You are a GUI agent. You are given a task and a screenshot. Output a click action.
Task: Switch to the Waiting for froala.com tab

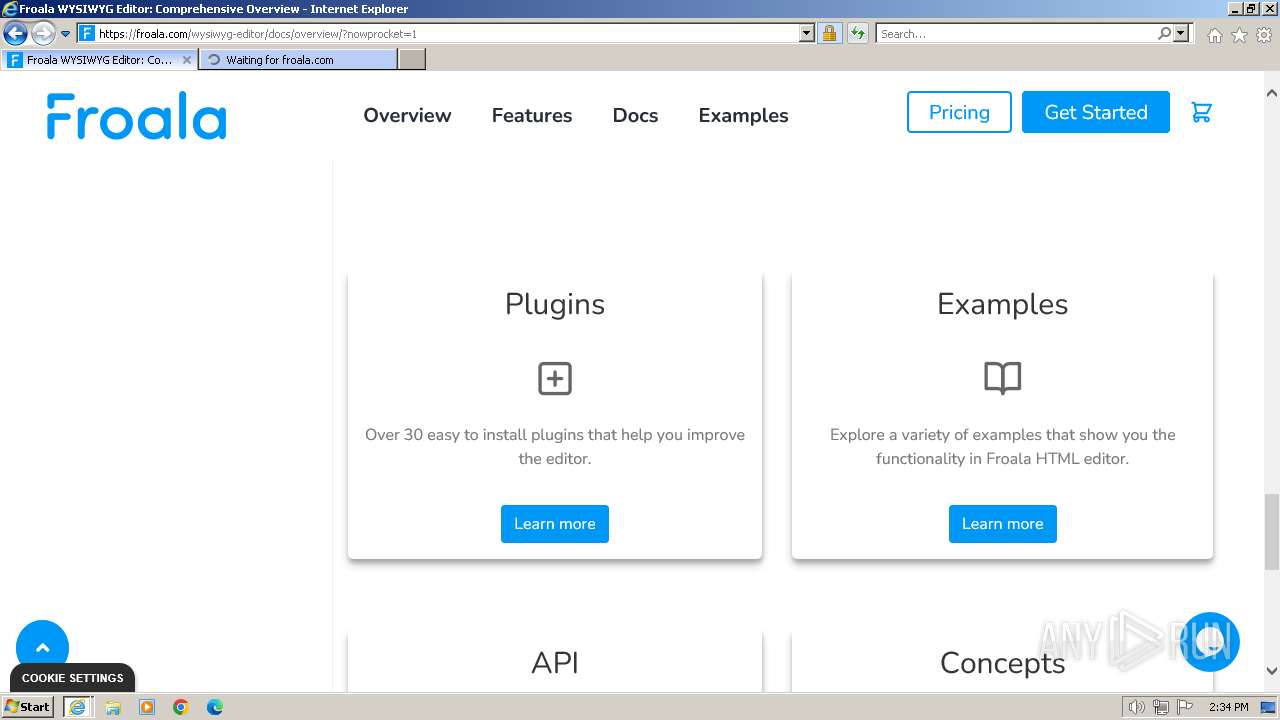click(298, 60)
